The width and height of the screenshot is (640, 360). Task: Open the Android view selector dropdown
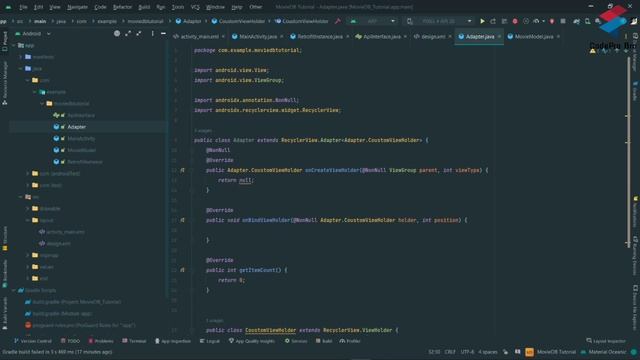tap(33, 33)
